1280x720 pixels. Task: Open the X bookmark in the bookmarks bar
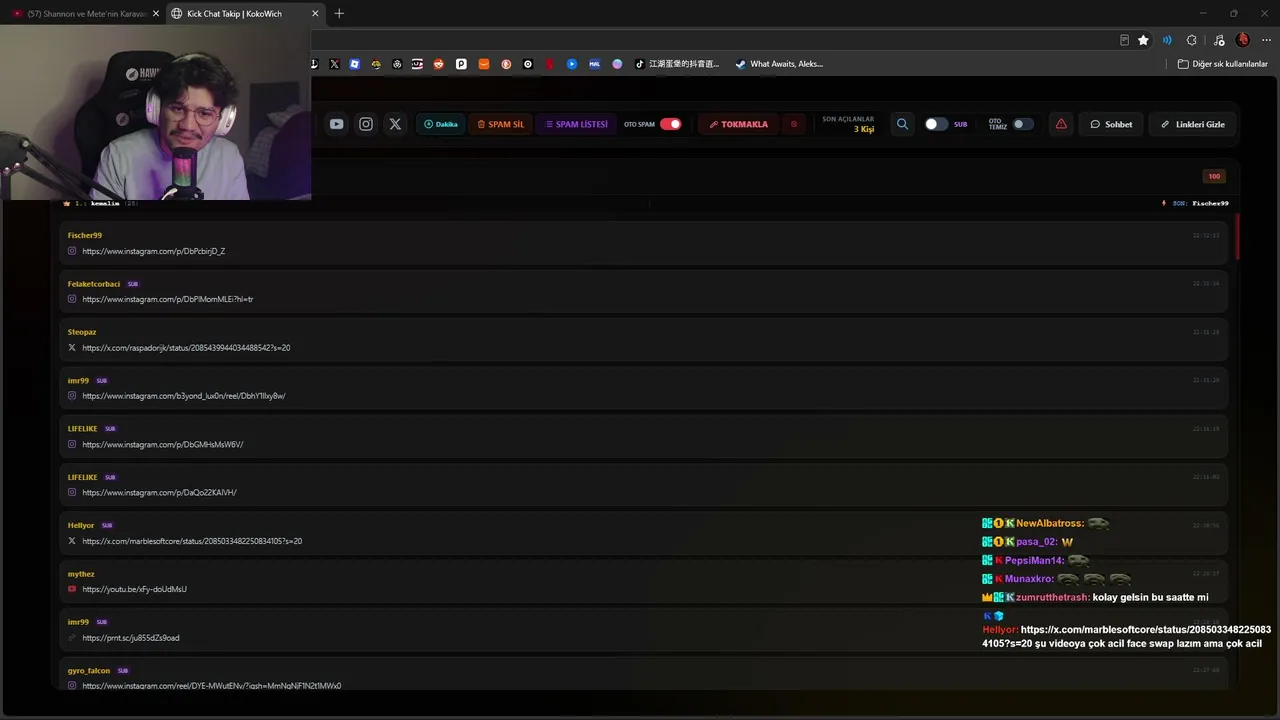click(x=334, y=64)
